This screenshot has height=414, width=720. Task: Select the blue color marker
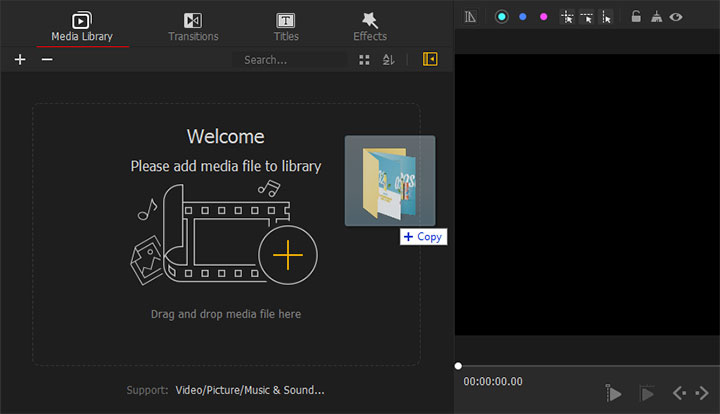[x=522, y=17]
